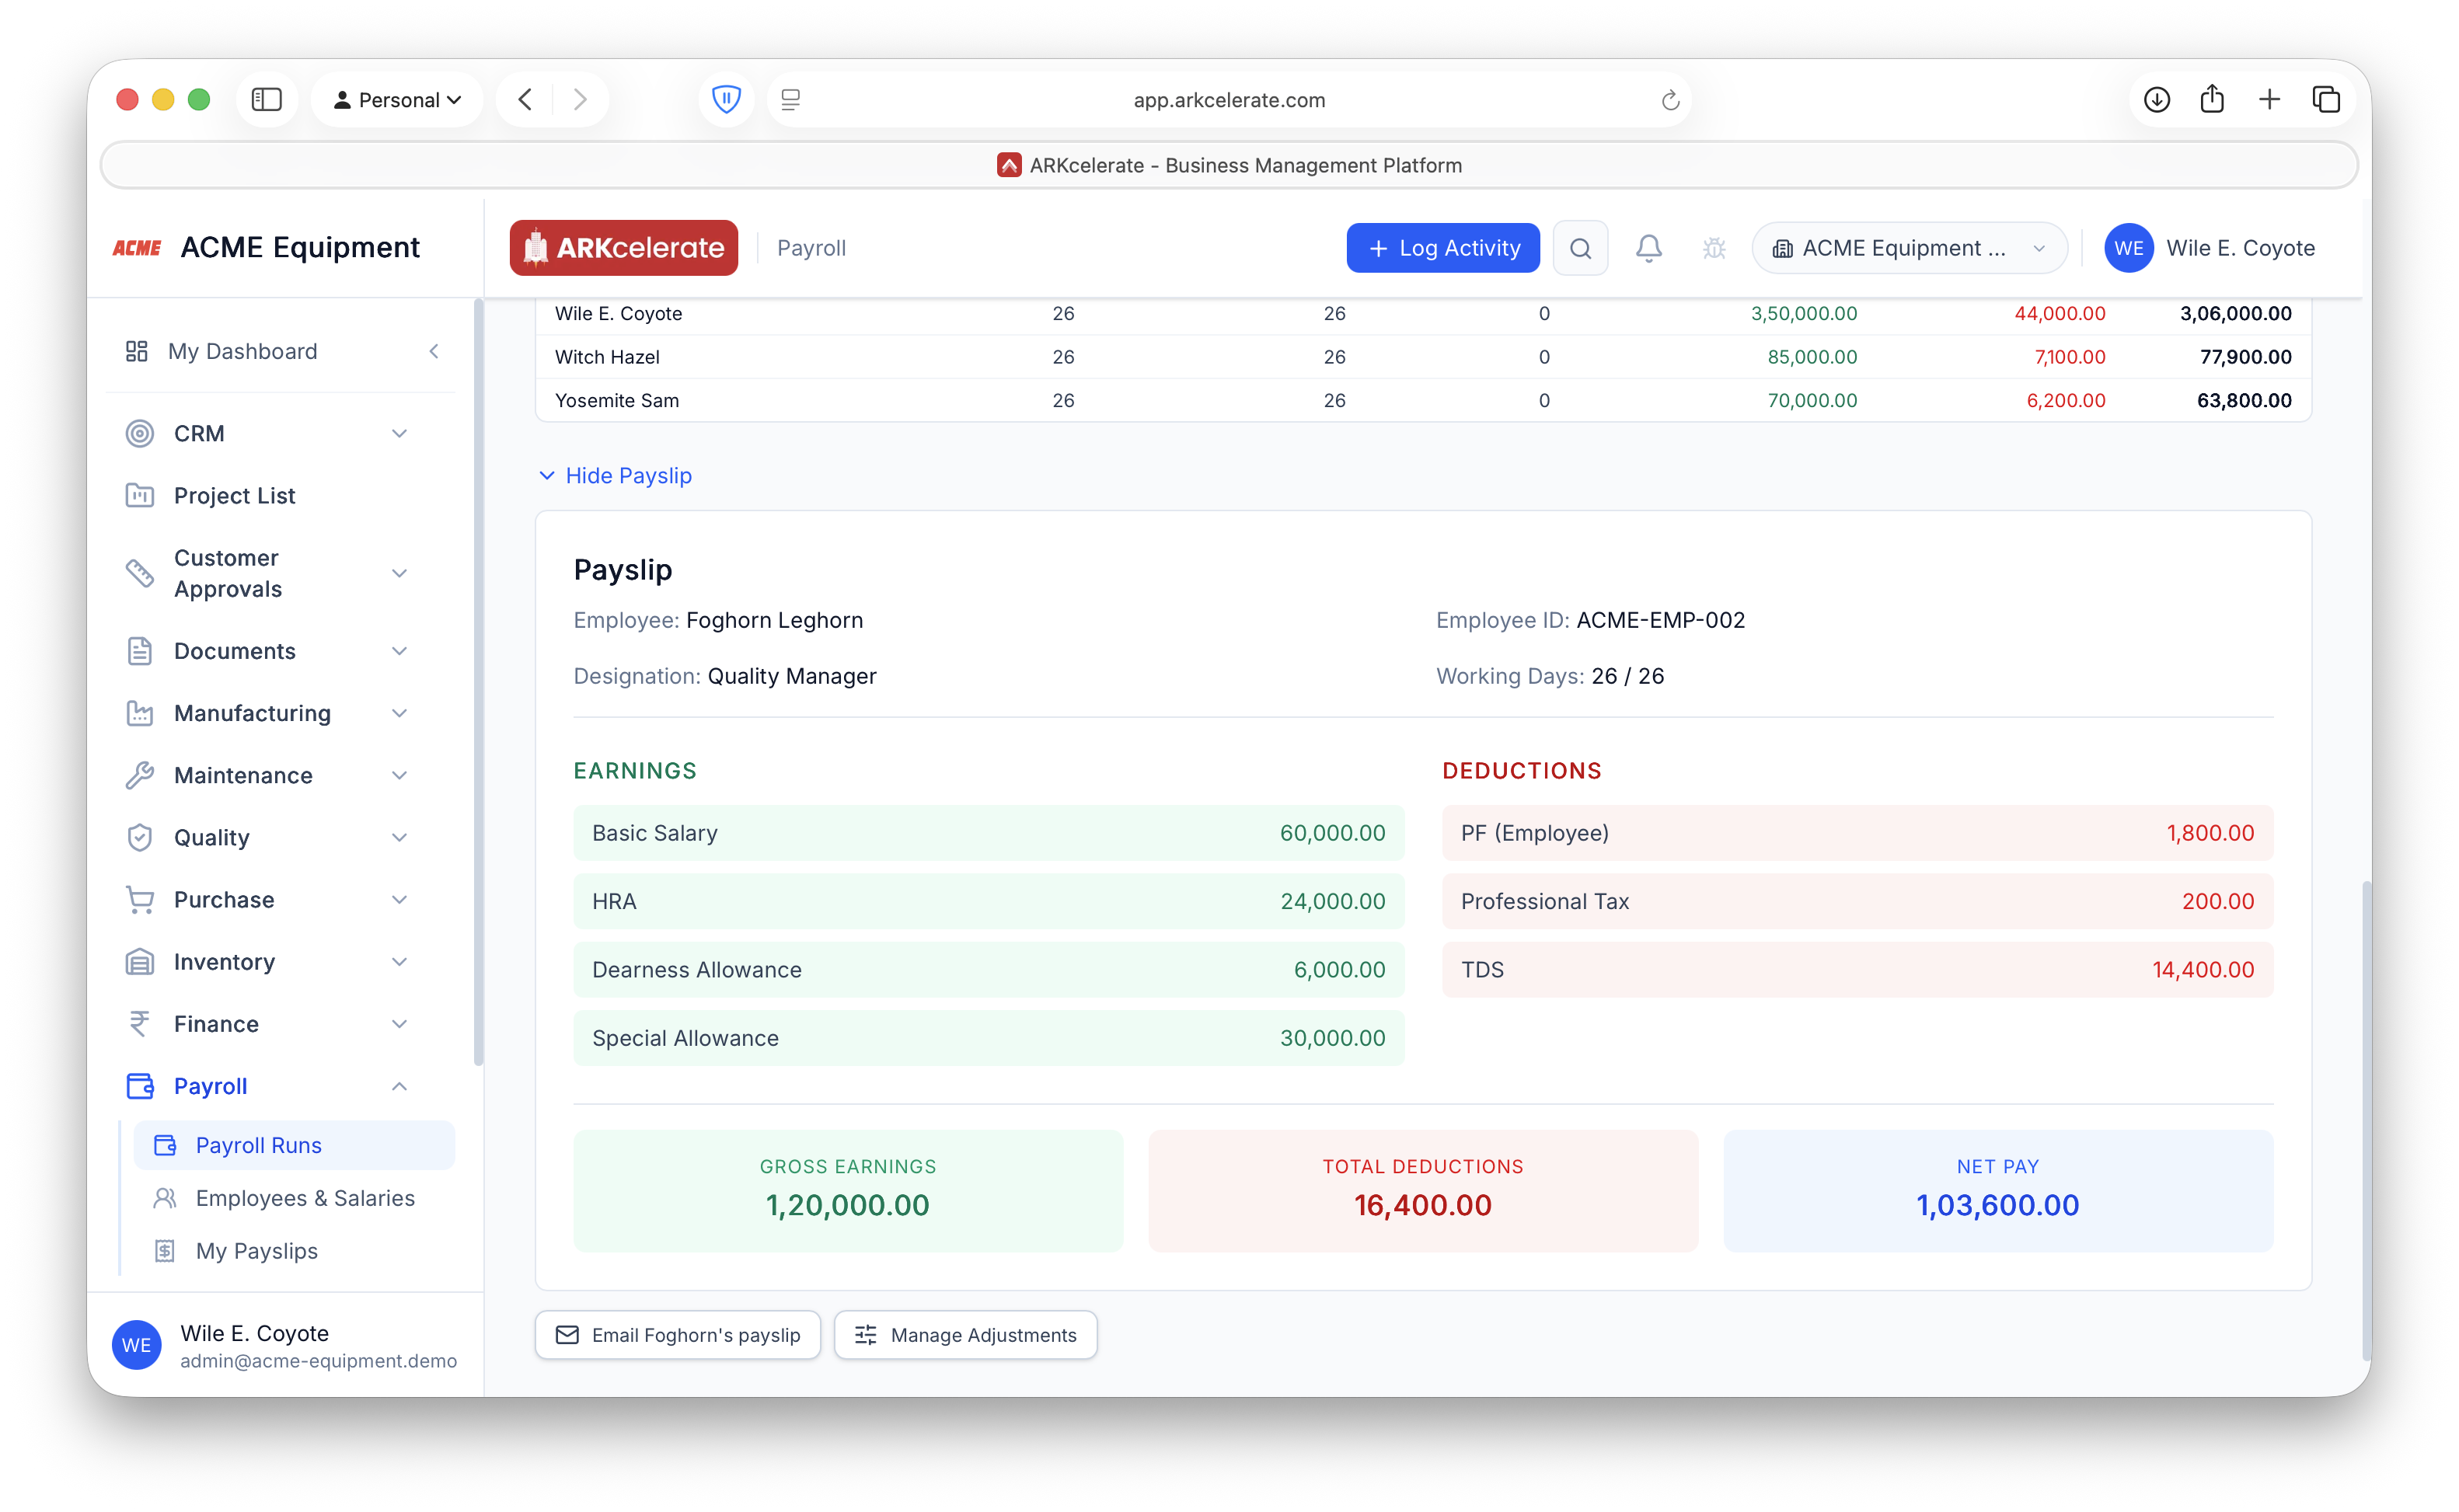Click the bug report icon
Viewport: 2459px width, 1512px height.
(1714, 248)
